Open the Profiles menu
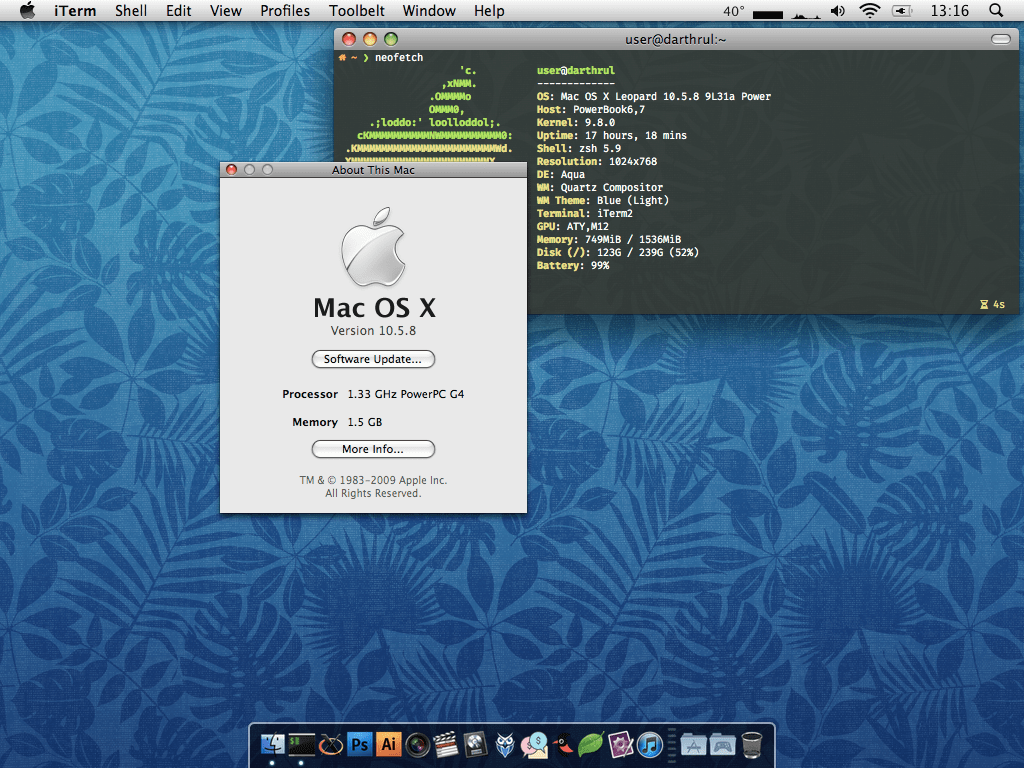Viewport: 1024px width, 768px height. pos(285,11)
